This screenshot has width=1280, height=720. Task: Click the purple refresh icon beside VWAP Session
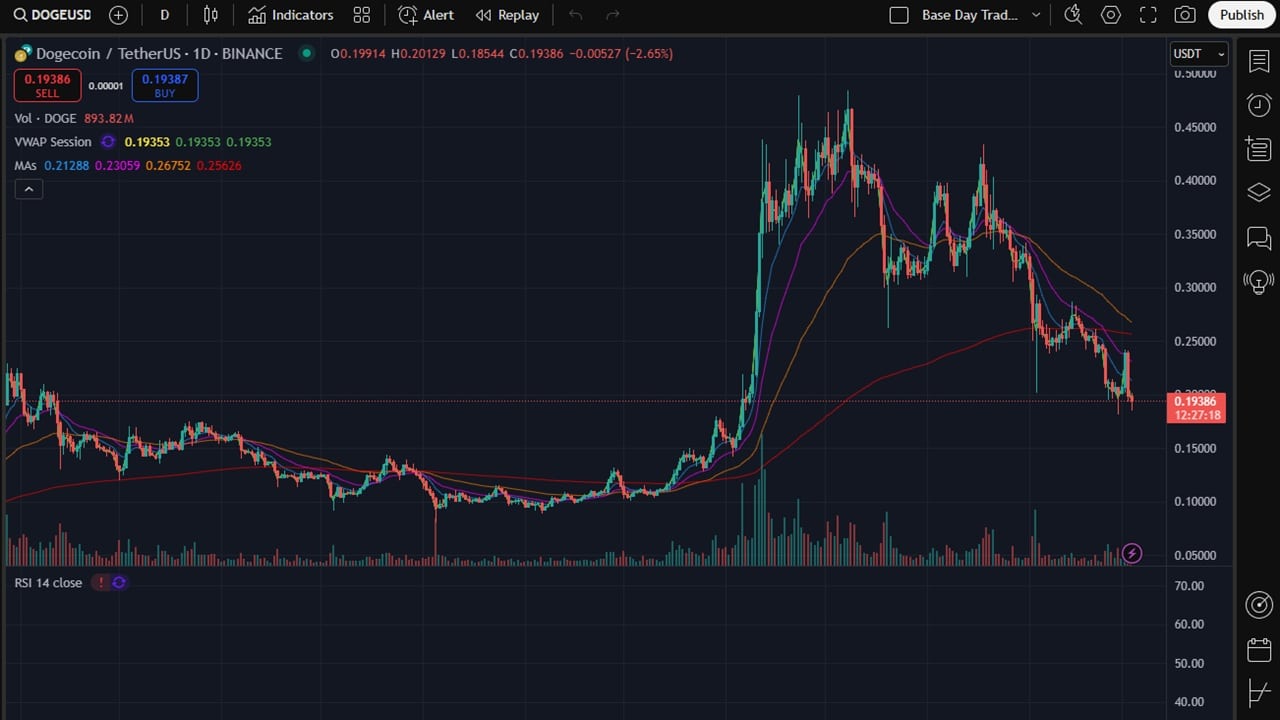point(108,142)
